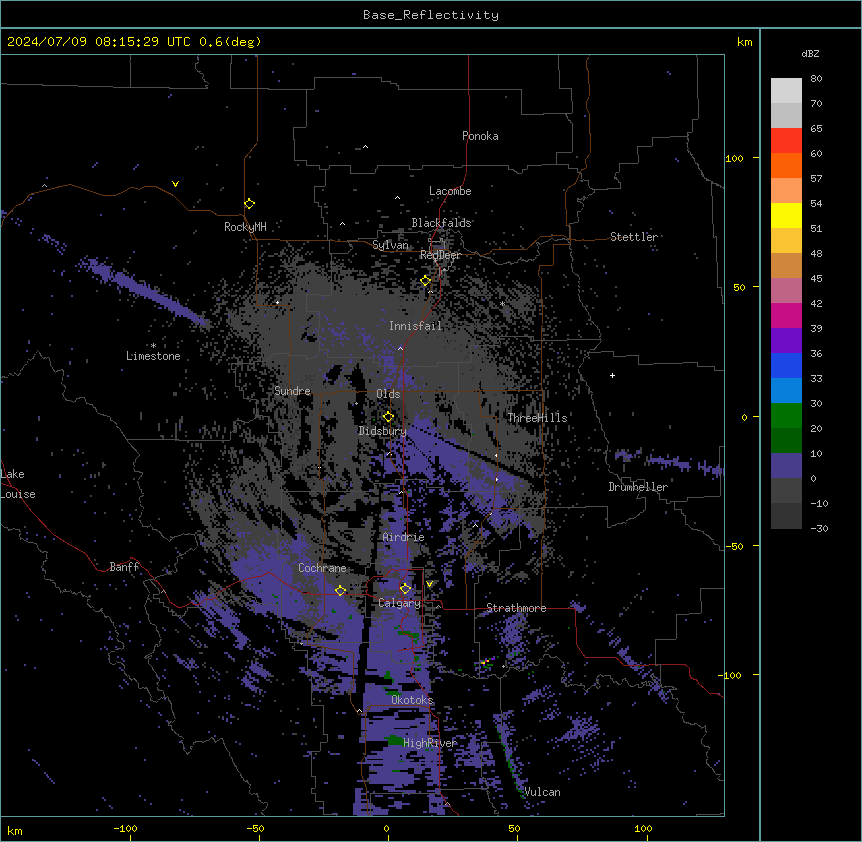Click the 50 tick label on right axis
This screenshot has height=842, width=862.
click(x=739, y=287)
